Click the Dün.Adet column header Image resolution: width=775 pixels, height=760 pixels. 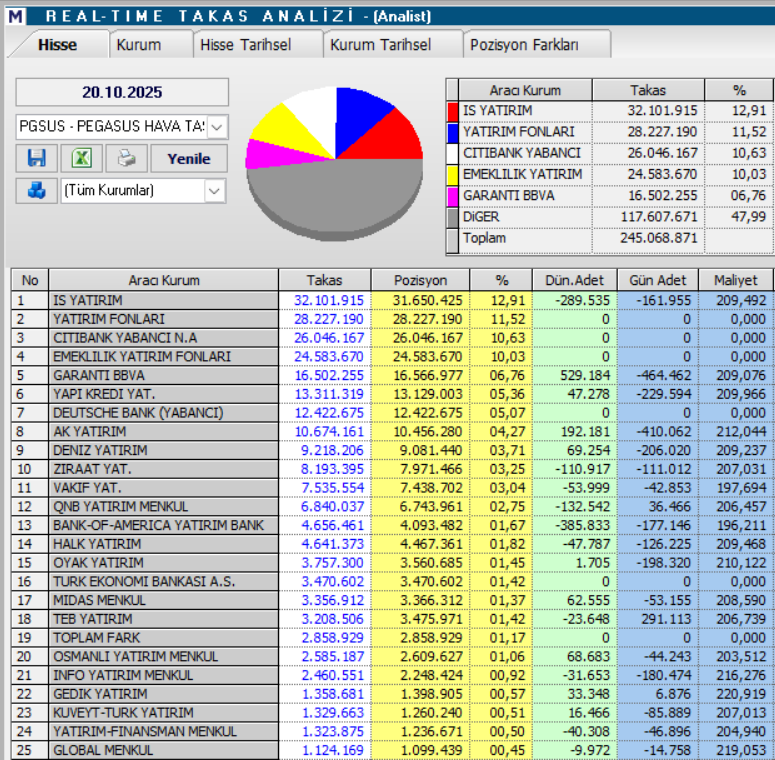tap(574, 280)
